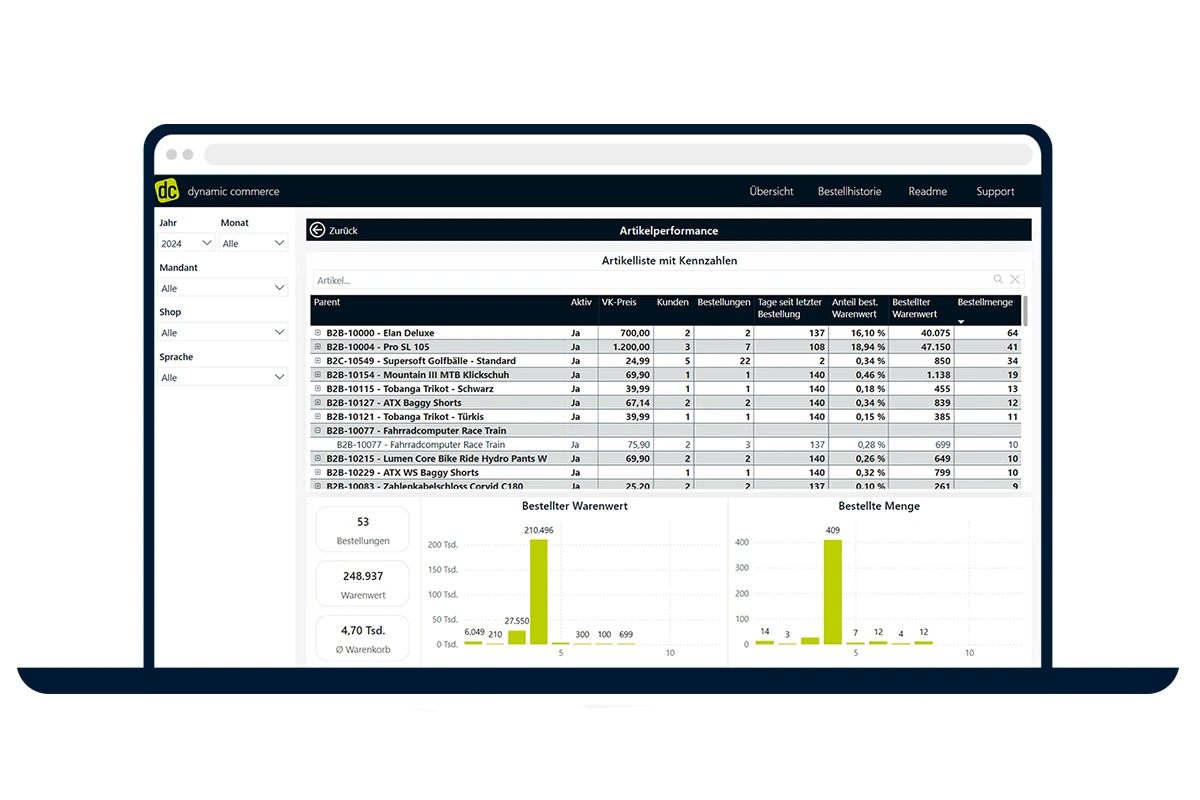
Task: Click cell 40.075 in Elan Deluxe row
Action: [x=936, y=333]
